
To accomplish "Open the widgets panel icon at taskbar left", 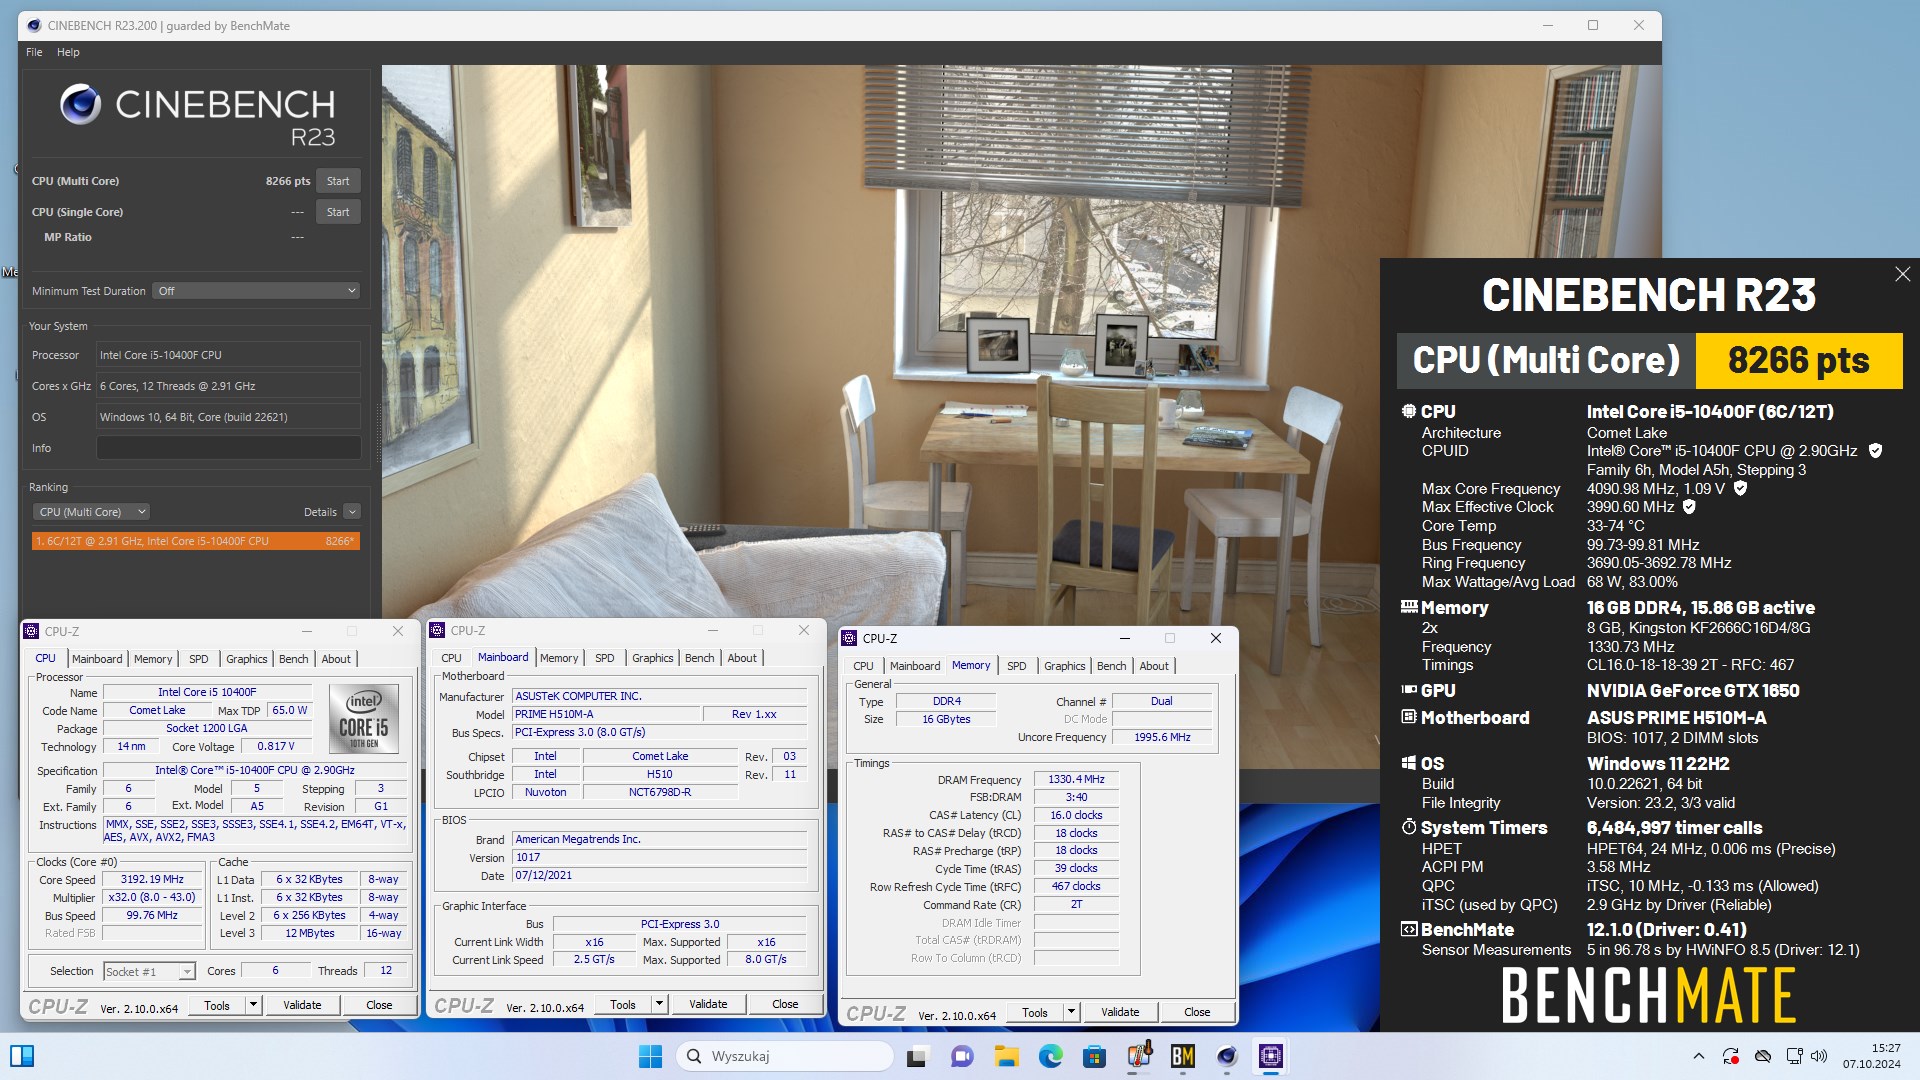I will click(x=22, y=1056).
